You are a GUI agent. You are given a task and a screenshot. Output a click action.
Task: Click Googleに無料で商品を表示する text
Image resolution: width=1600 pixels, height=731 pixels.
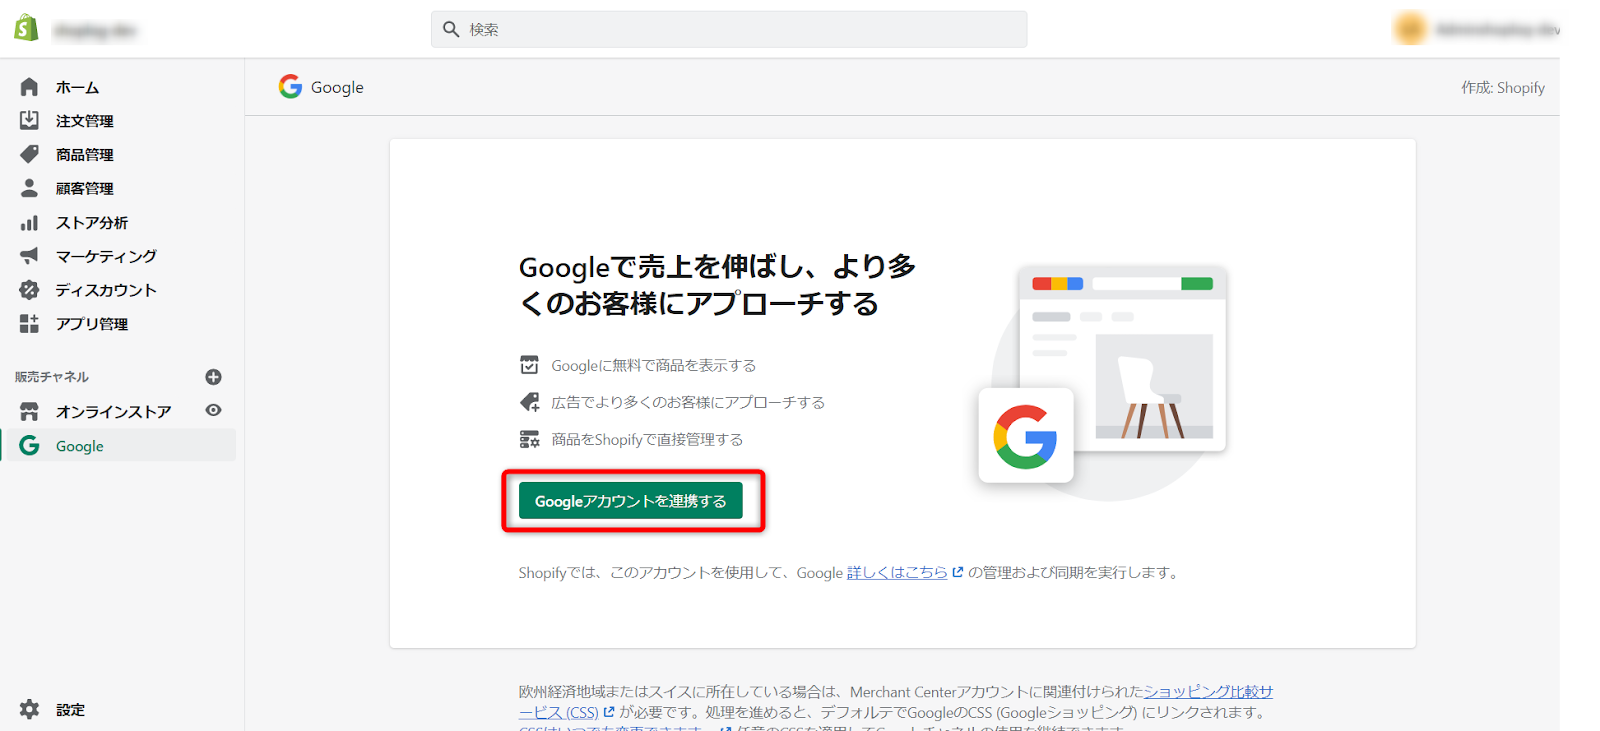654,365
